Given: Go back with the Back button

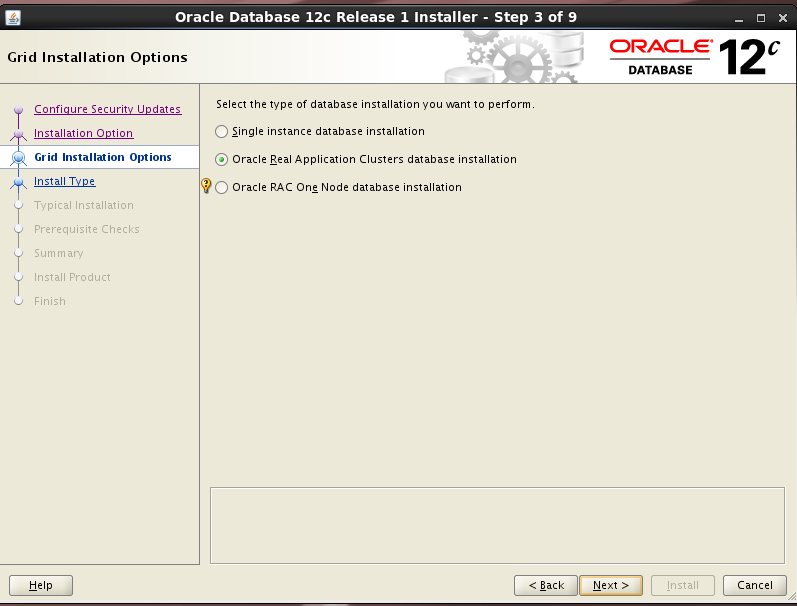Looking at the screenshot, I should pos(545,585).
